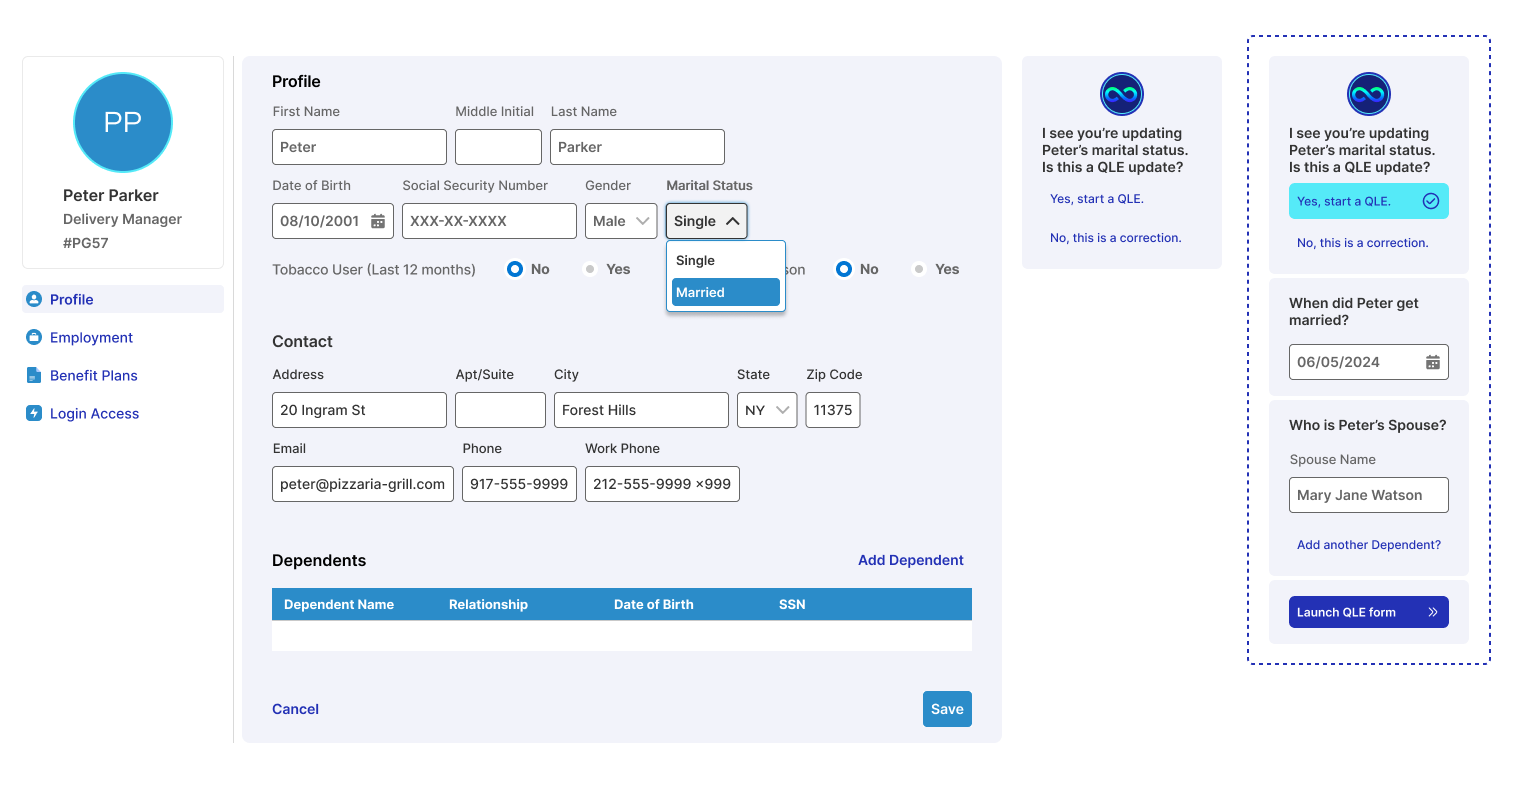Screen dimensions: 1513x800
Task: Click the Cancel link
Action: (x=295, y=709)
